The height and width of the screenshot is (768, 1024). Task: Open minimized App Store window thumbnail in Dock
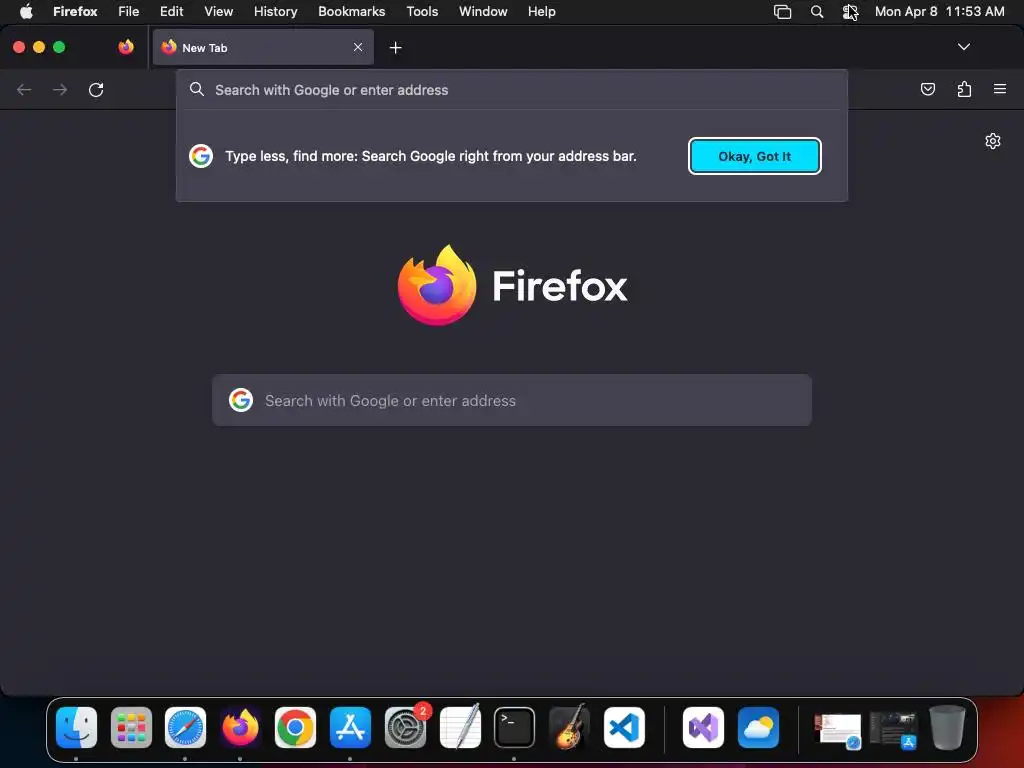(x=894, y=730)
